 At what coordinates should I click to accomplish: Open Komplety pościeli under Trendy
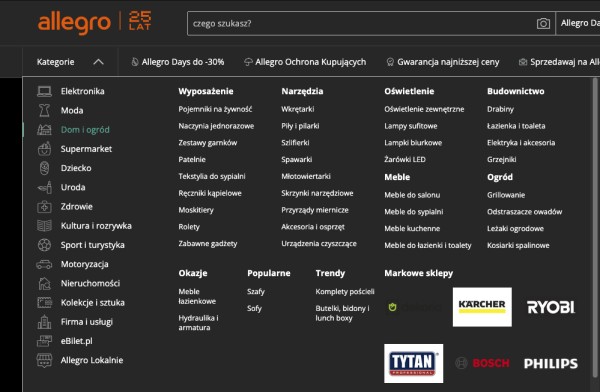[345, 291]
